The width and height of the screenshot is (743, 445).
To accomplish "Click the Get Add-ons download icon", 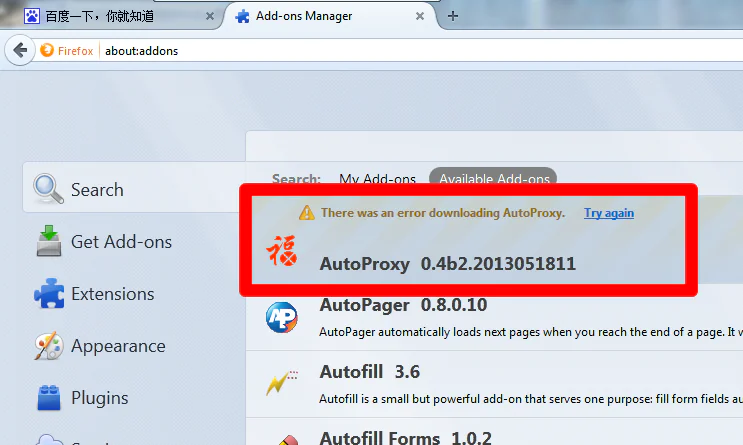I will [48, 241].
